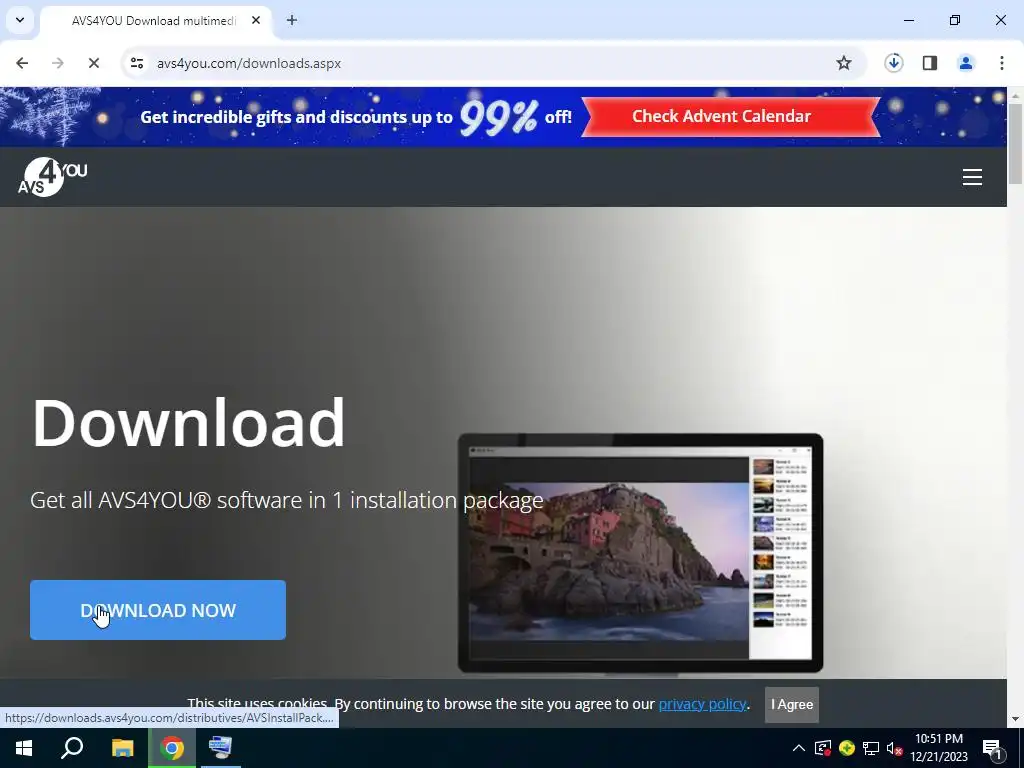Viewport: 1024px width, 768px height.
Task: Select the AVS4YOU Download tab
Action: coord(155,21)
